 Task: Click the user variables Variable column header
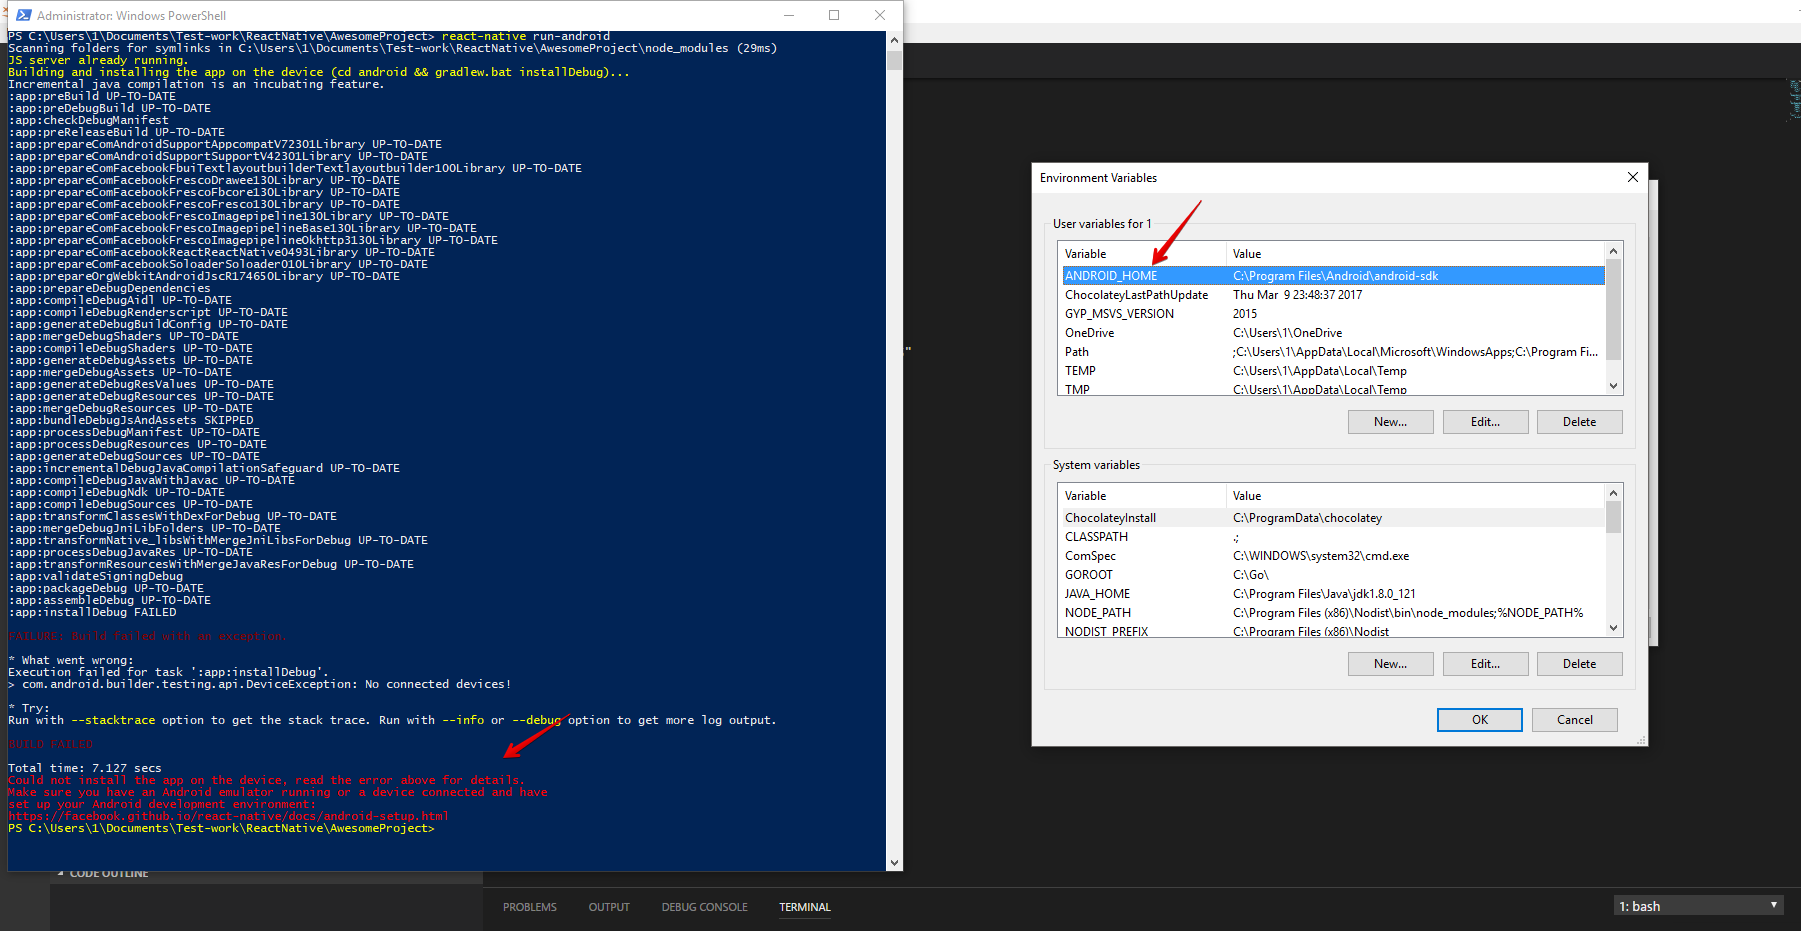pos(1142,254)
